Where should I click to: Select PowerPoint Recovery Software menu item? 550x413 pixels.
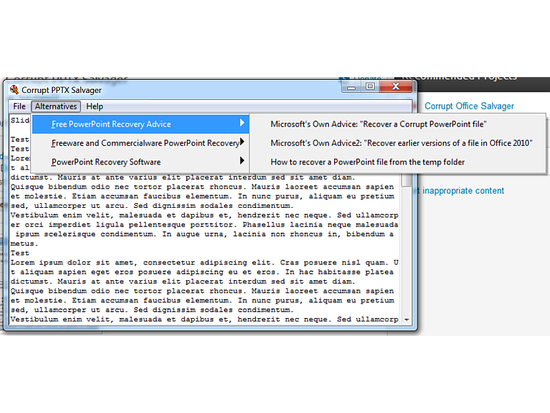coord(141,162)
